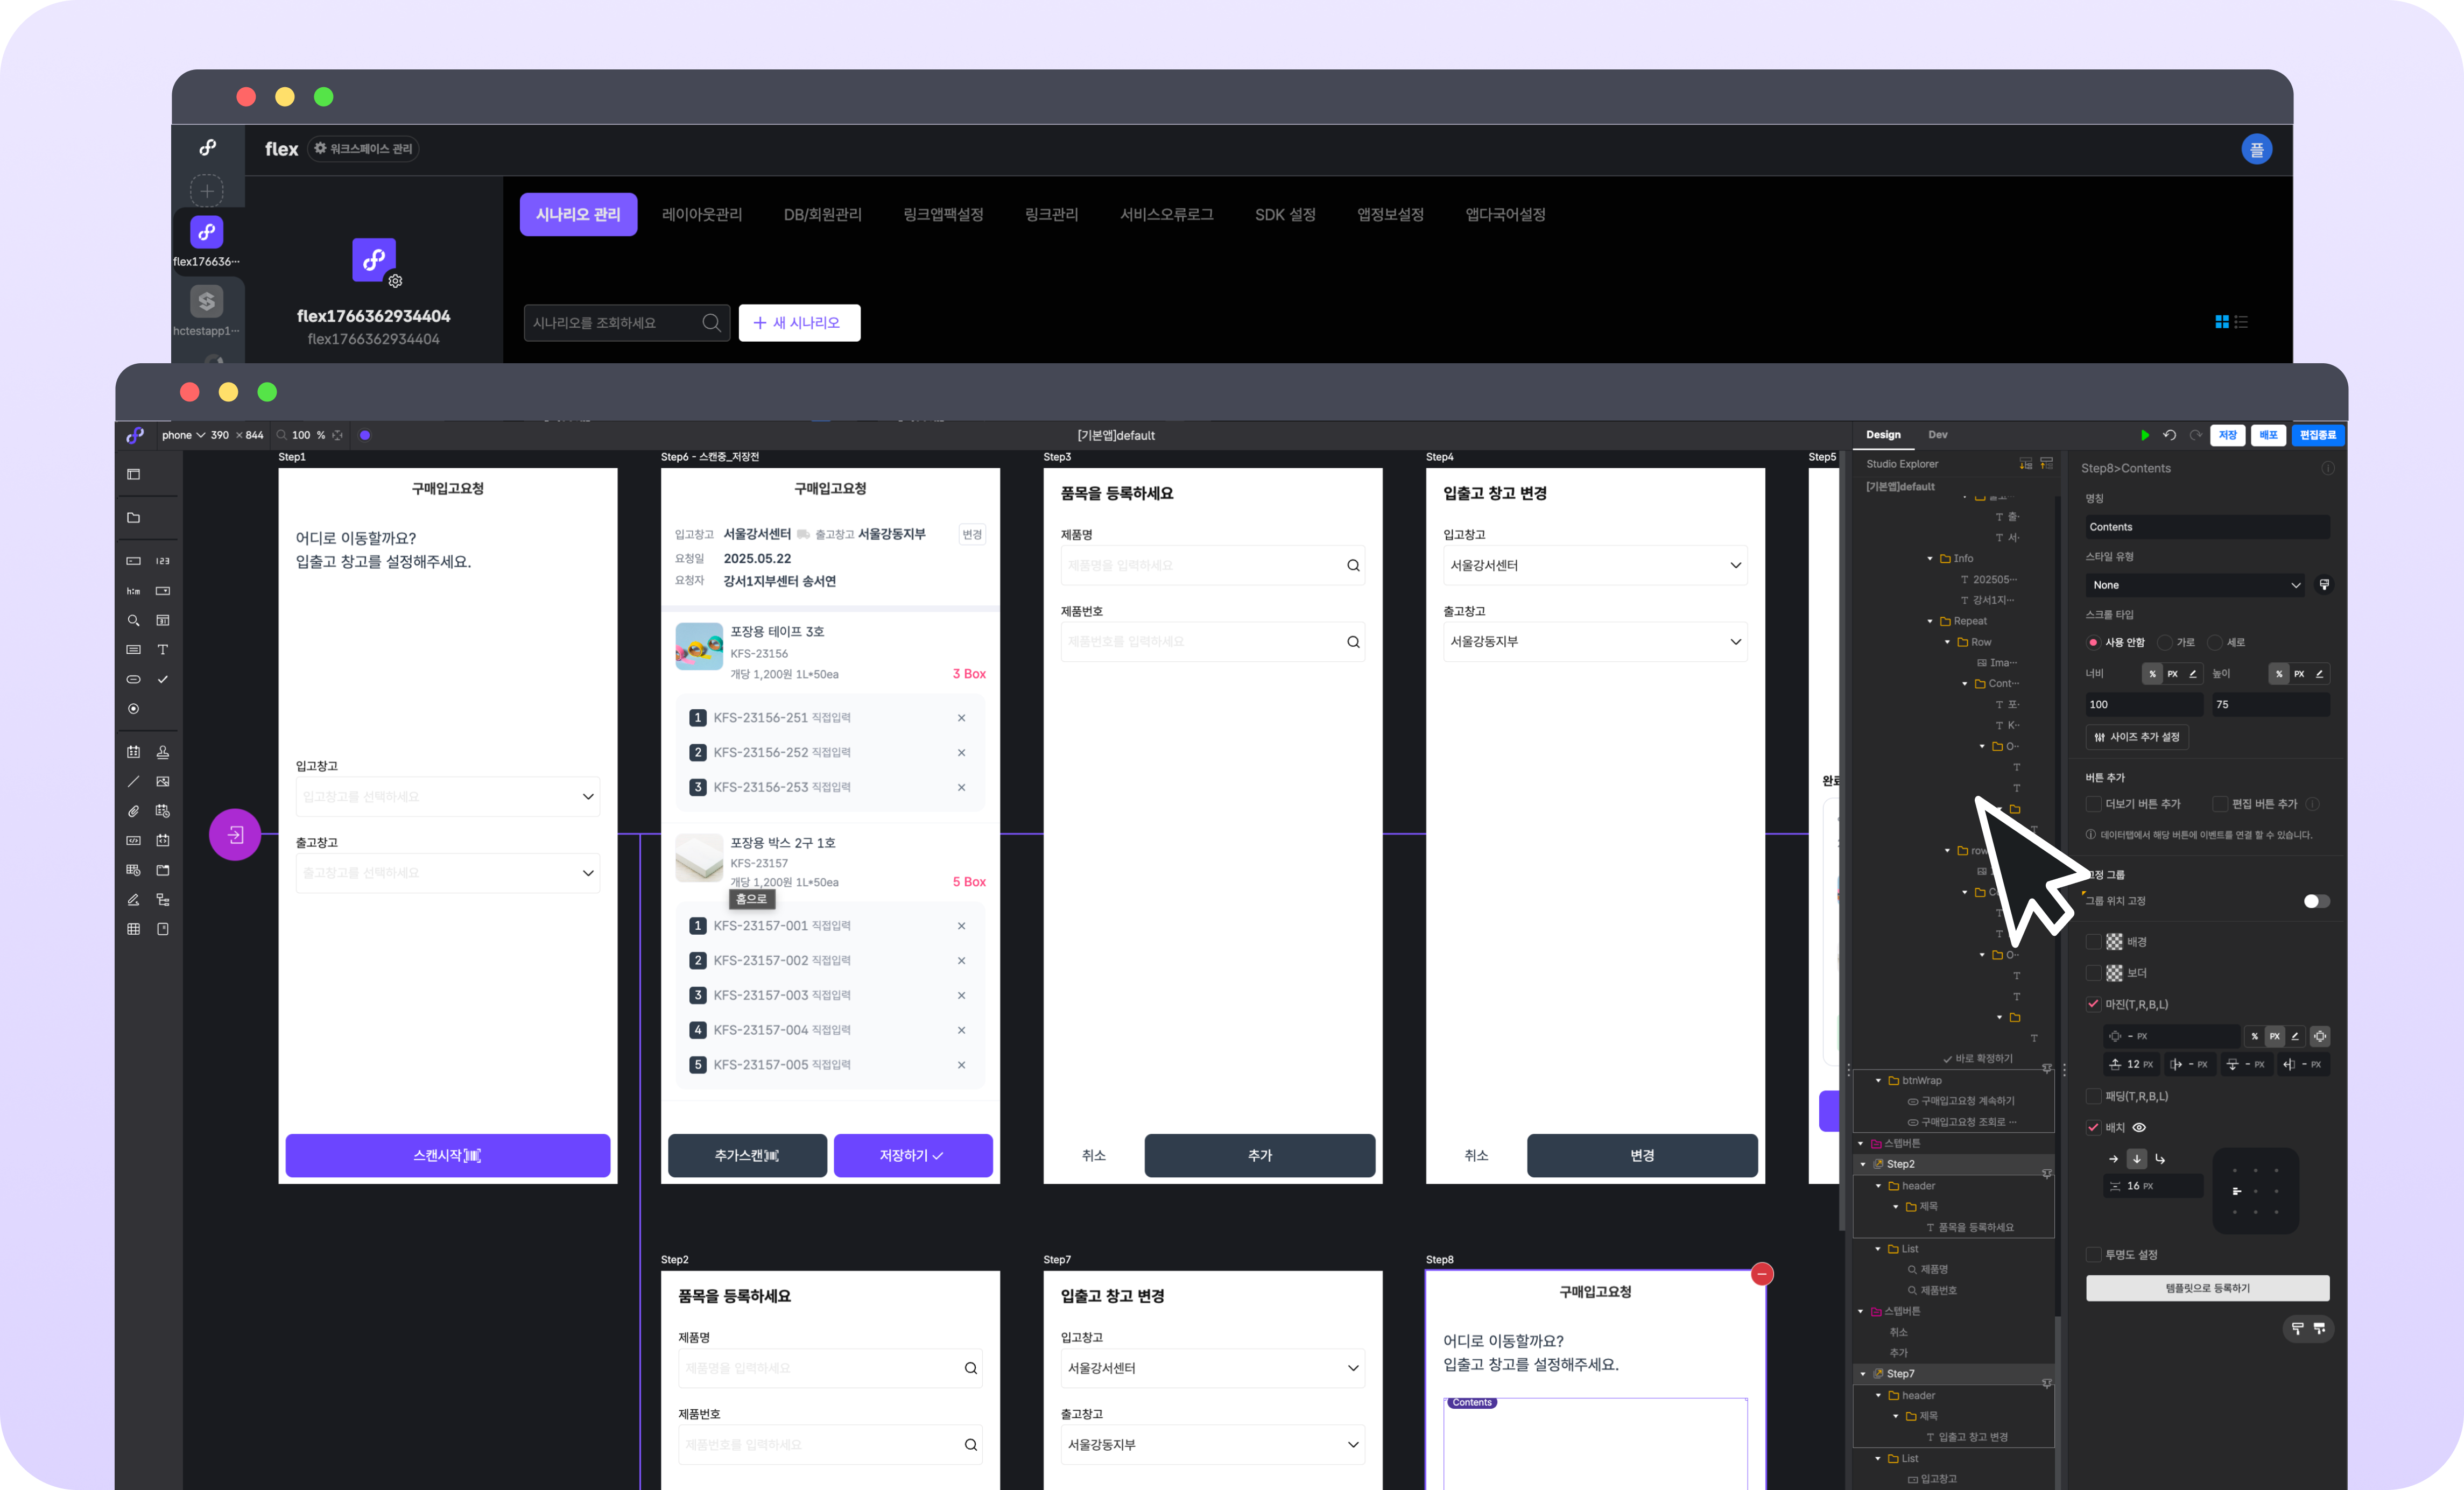This screenshot has width=2464, height=1490.
Task: Select the checkbox component tool
Action: (x=162, y=679)
